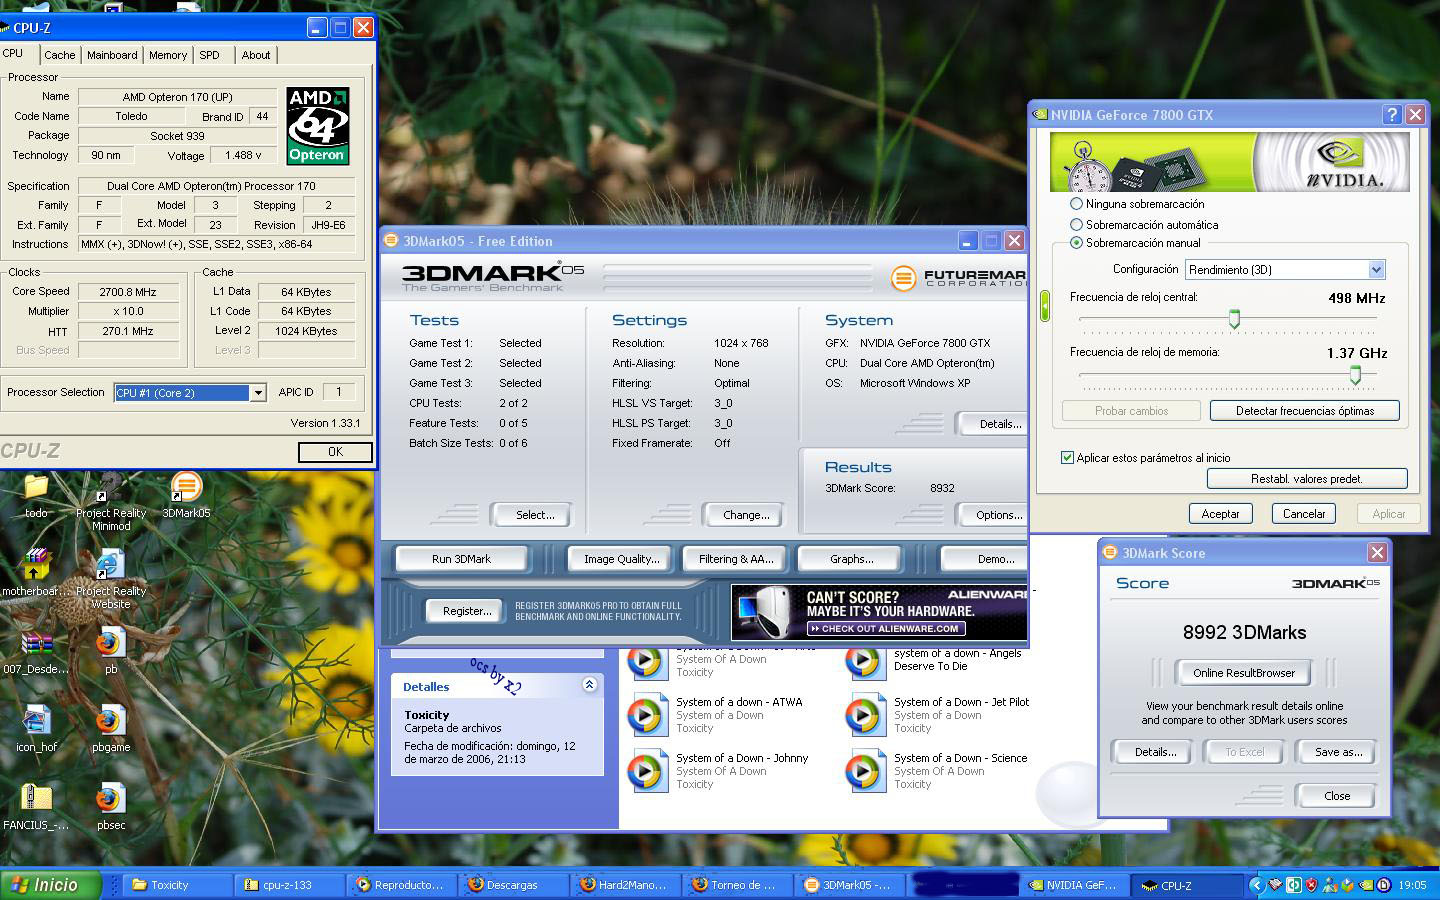Image resolution: width=1440 pixels, height=900 pixels.
Task: Open the icon_hof desktop file
Action: 36,721
